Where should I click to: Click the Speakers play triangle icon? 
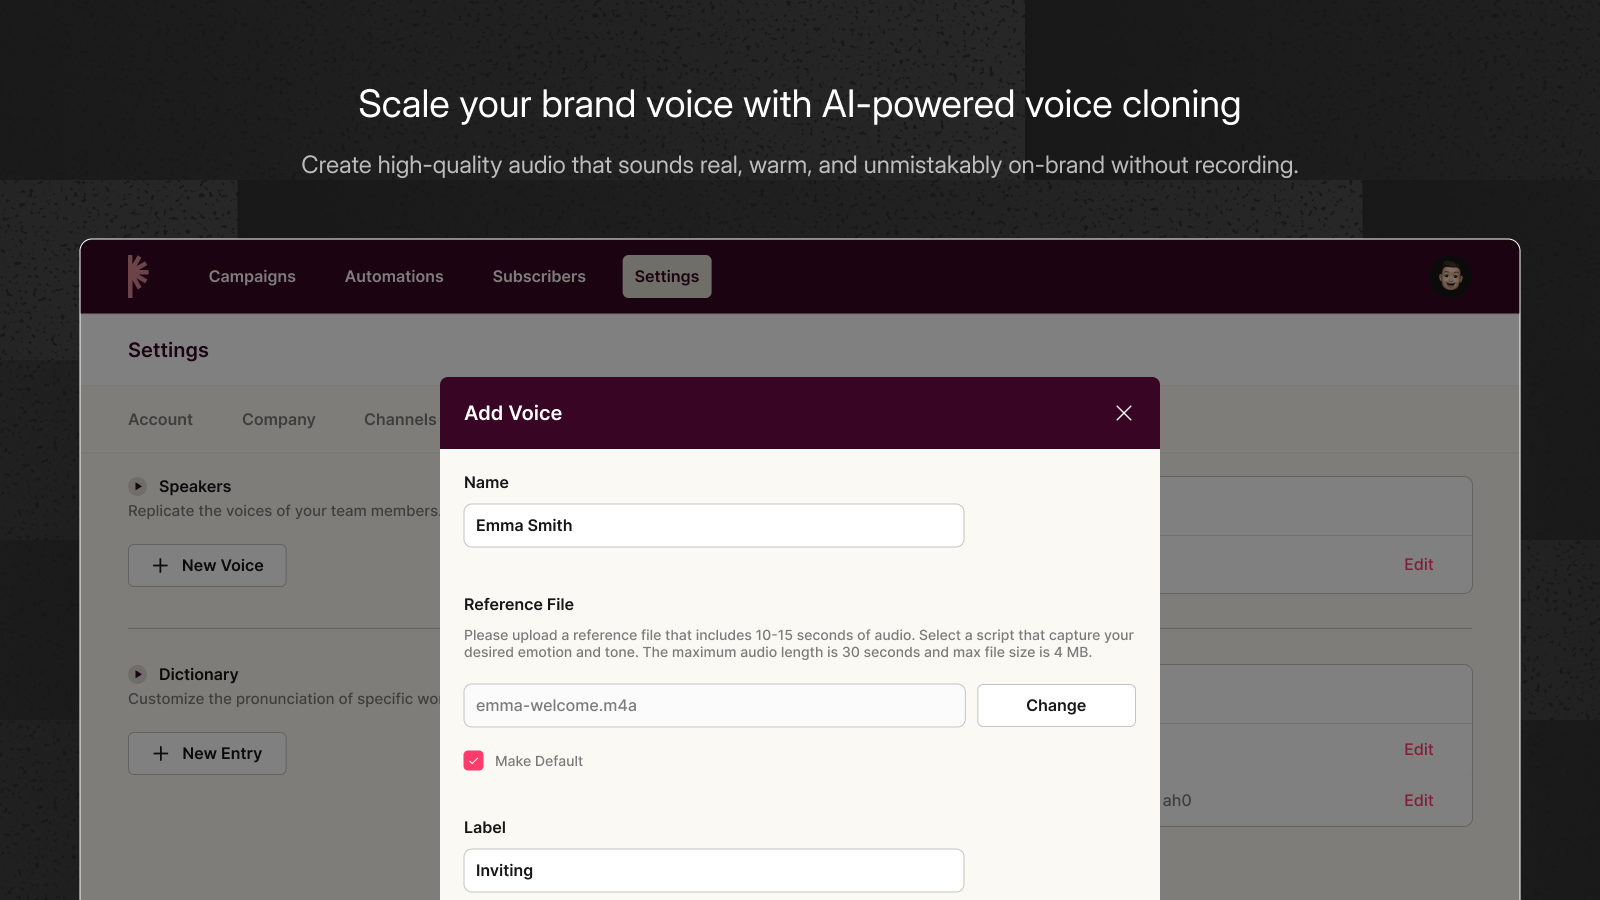(138, 486)
